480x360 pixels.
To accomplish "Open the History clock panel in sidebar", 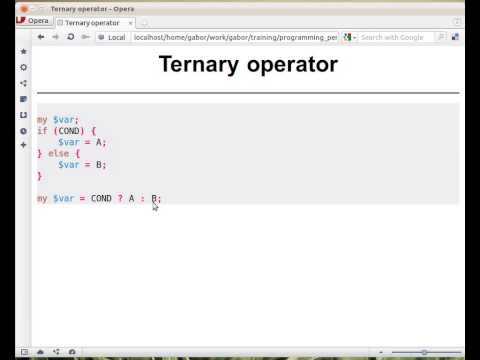I will (x=23, y=131).
